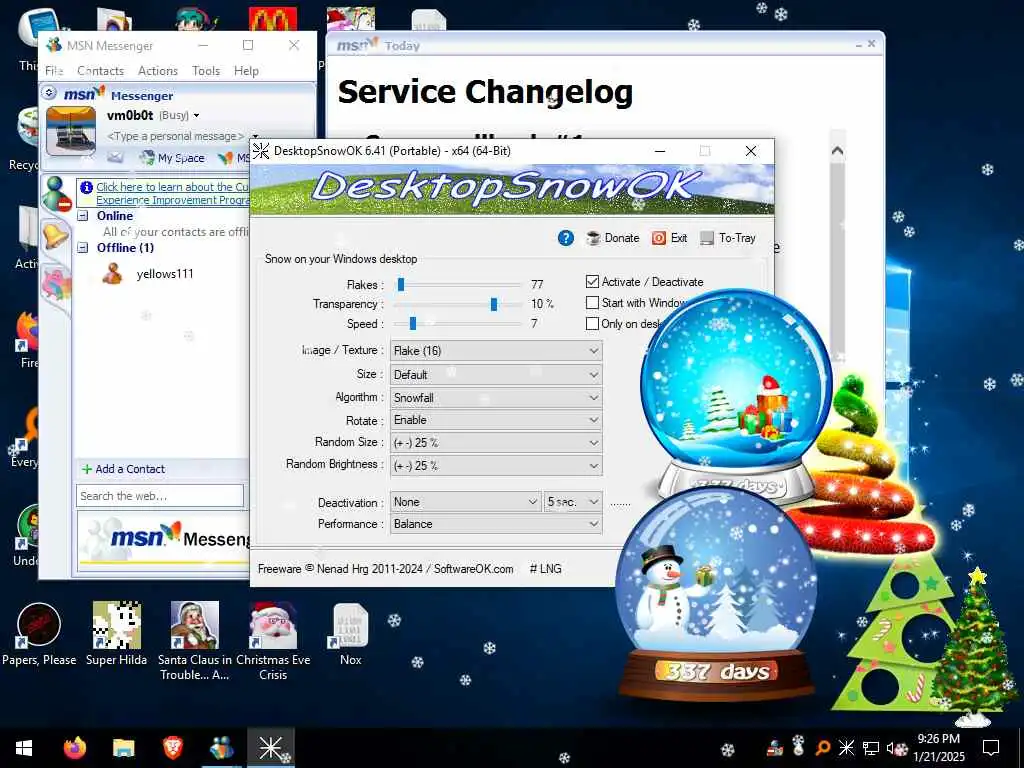Open the Random Brightness dropdown
1024x768 pixels.
coord(496,465)
